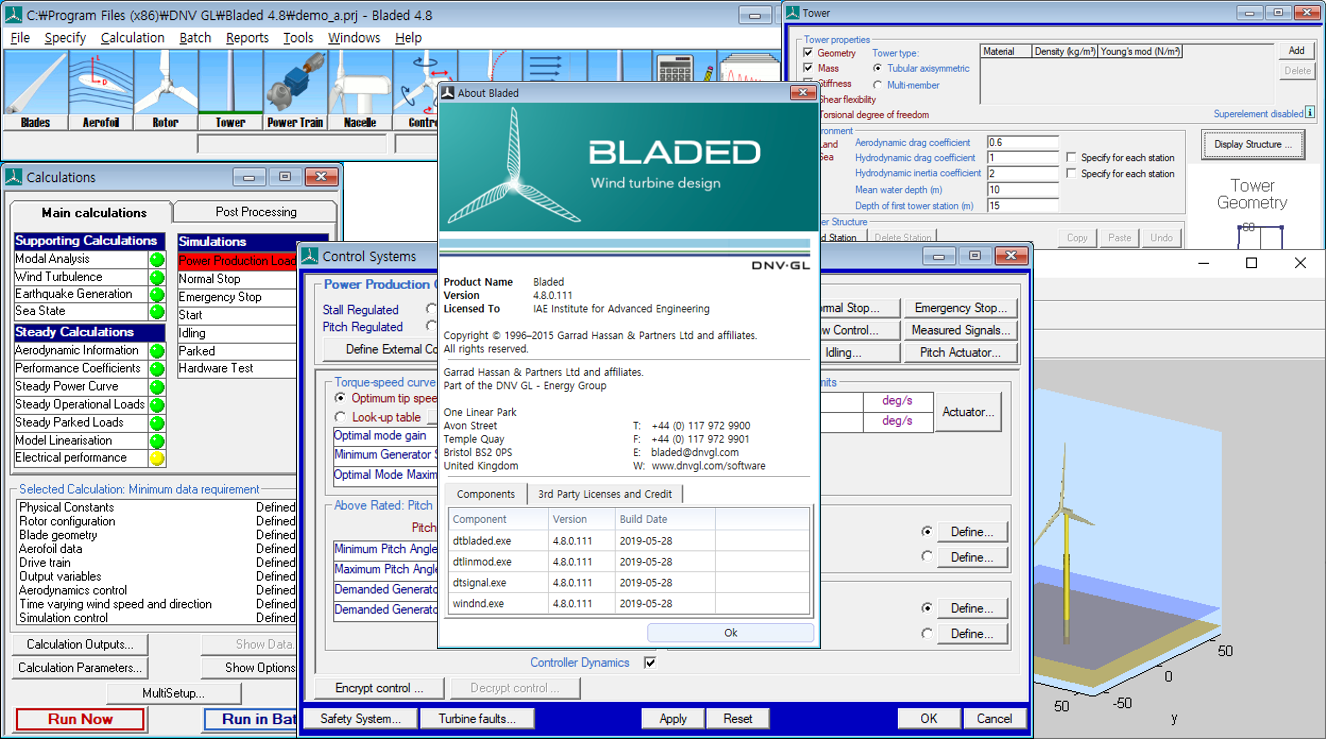
Task: Click Sea State green status light
Action: click(x=157, y=312)
